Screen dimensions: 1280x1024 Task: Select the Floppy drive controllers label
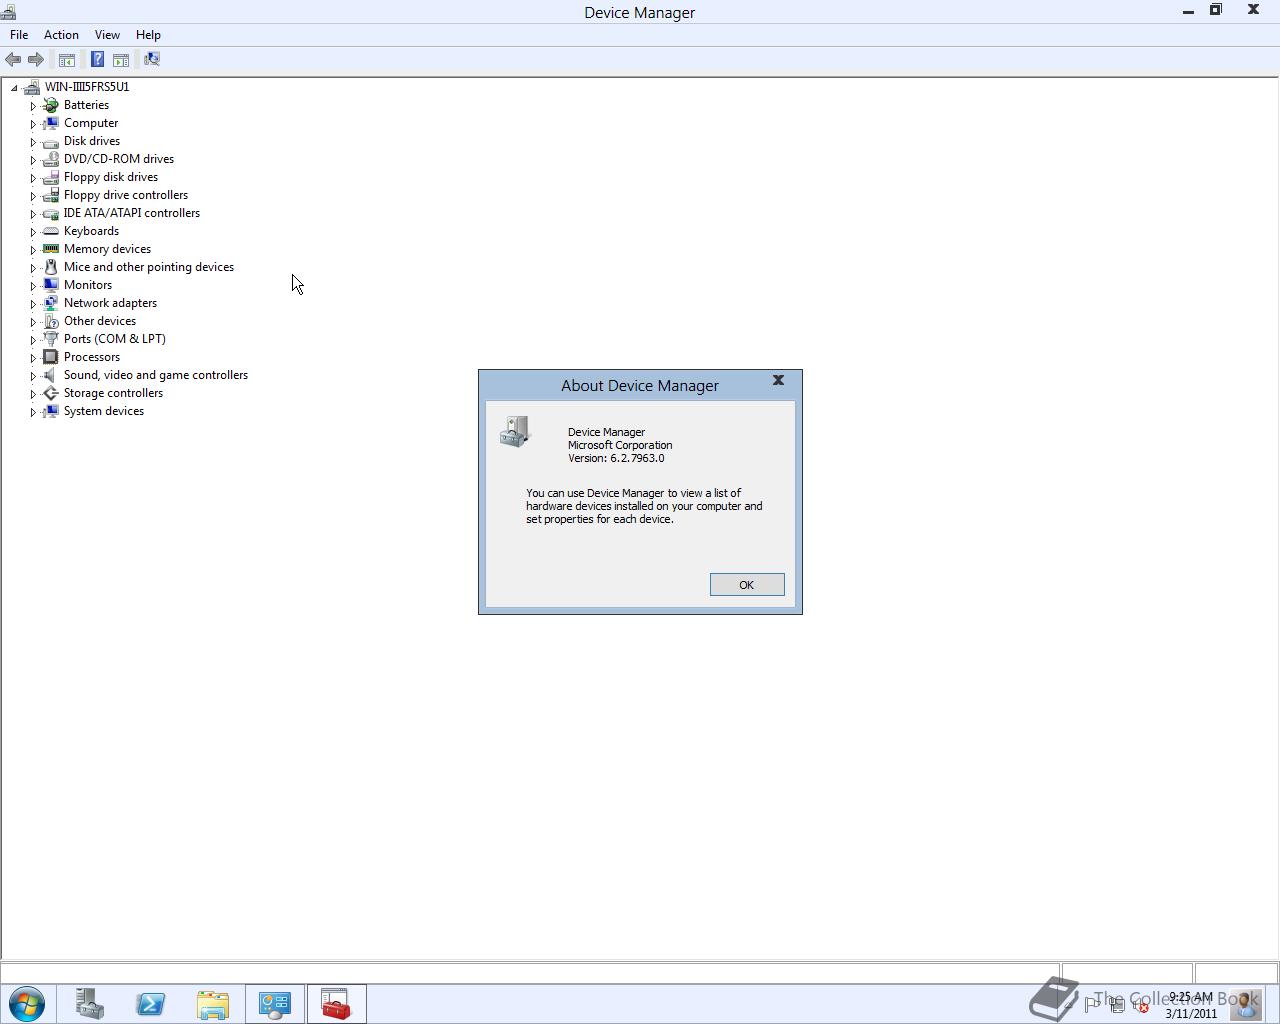(126, 195)
